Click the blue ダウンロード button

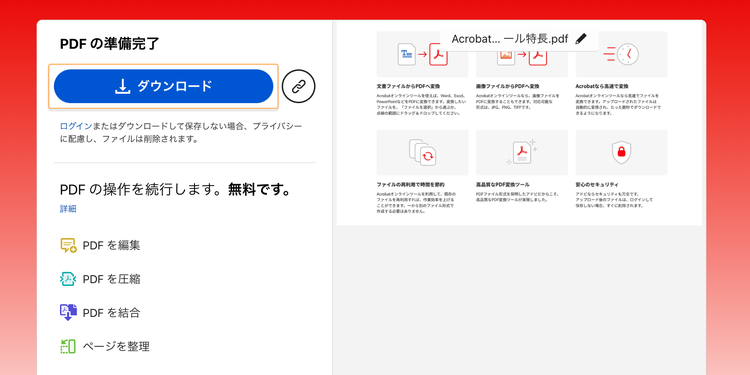(164, 86)
